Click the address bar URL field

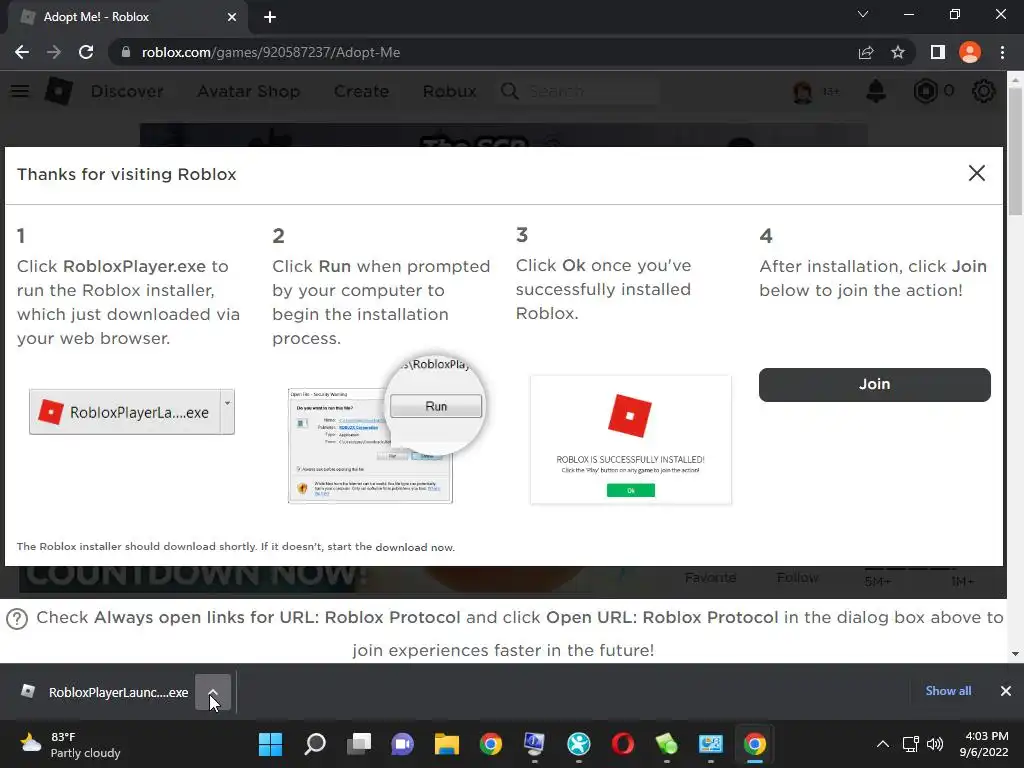483,52
